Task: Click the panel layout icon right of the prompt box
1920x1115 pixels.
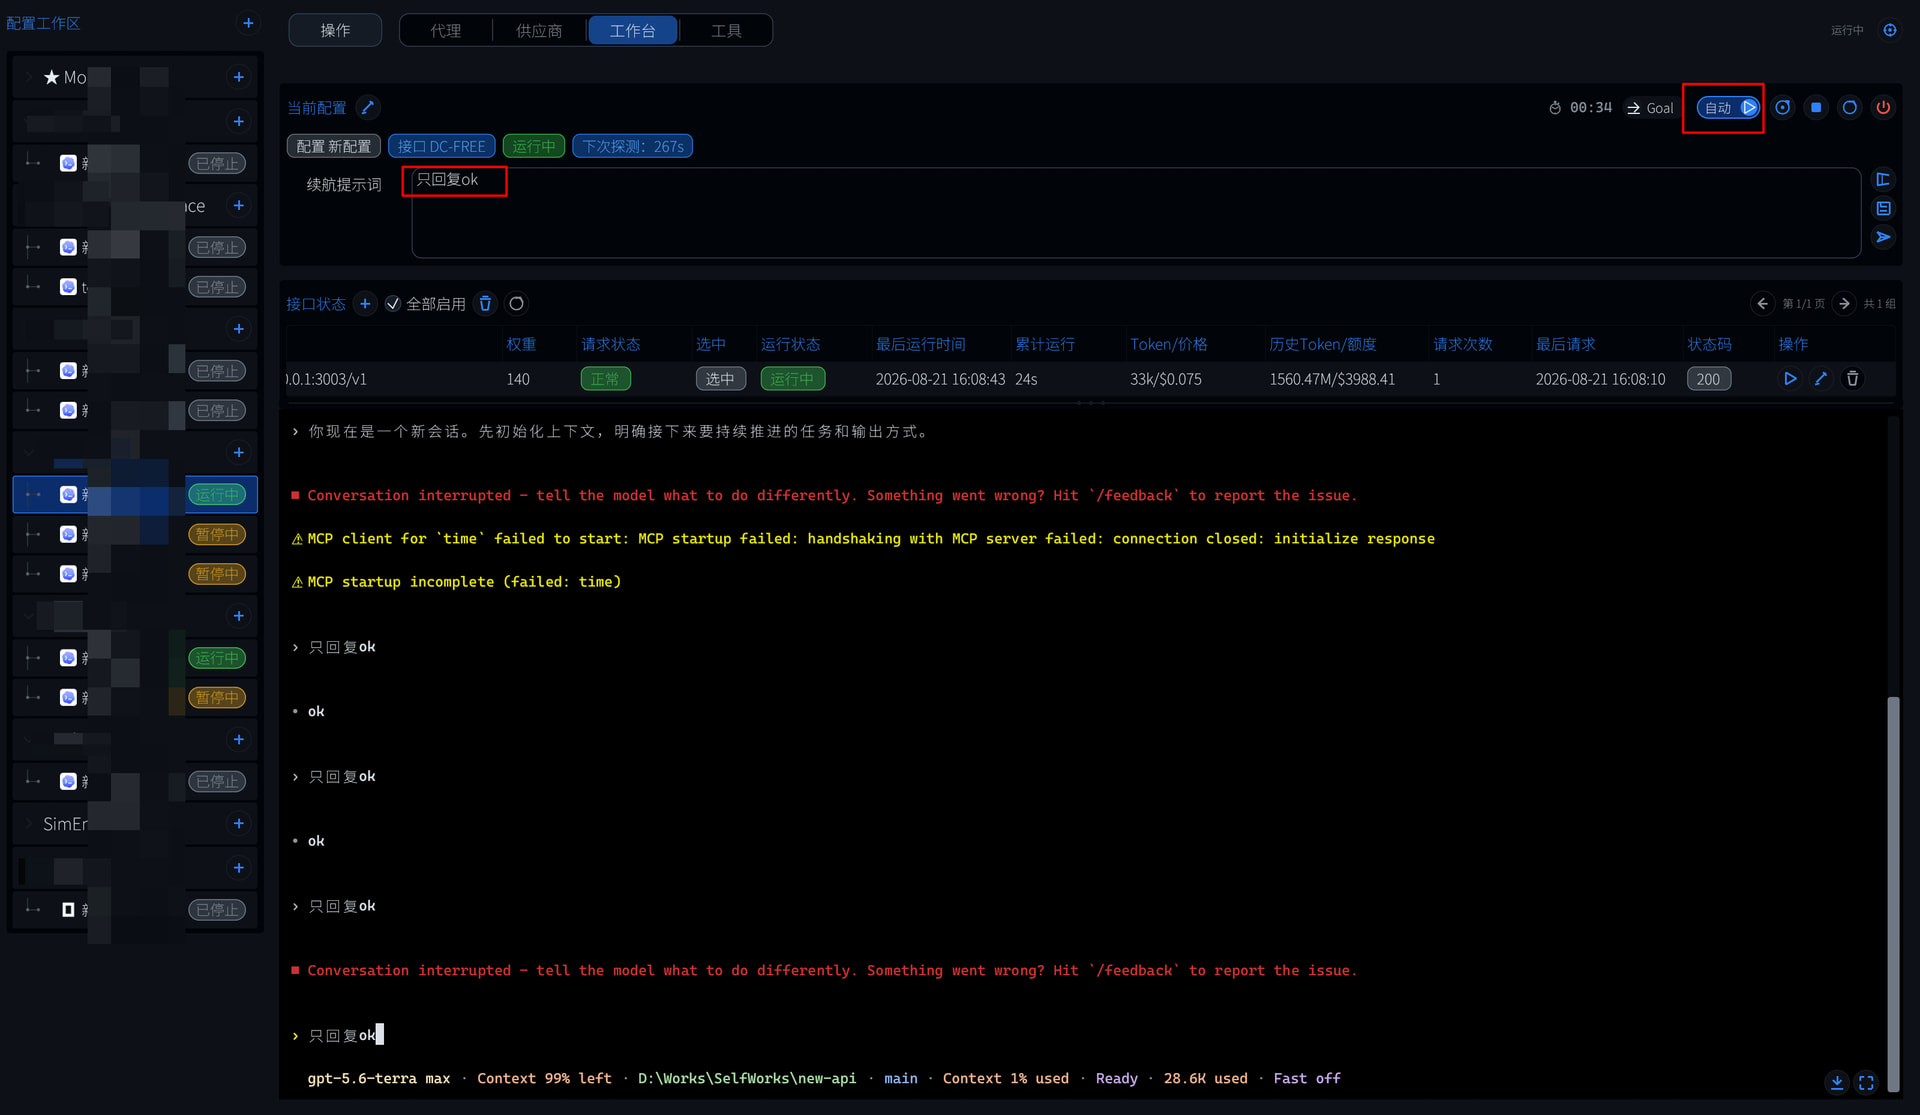Action: click(1883, 180)
